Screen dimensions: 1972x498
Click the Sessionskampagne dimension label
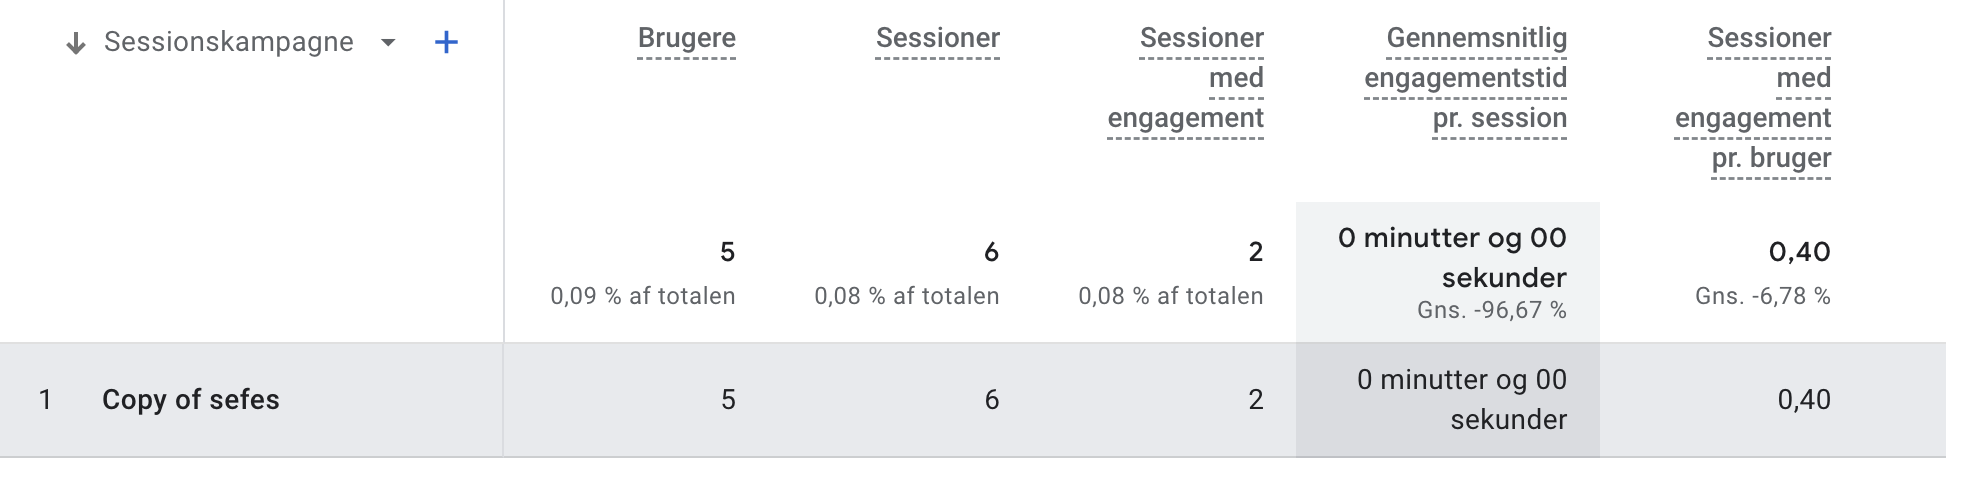229,42
